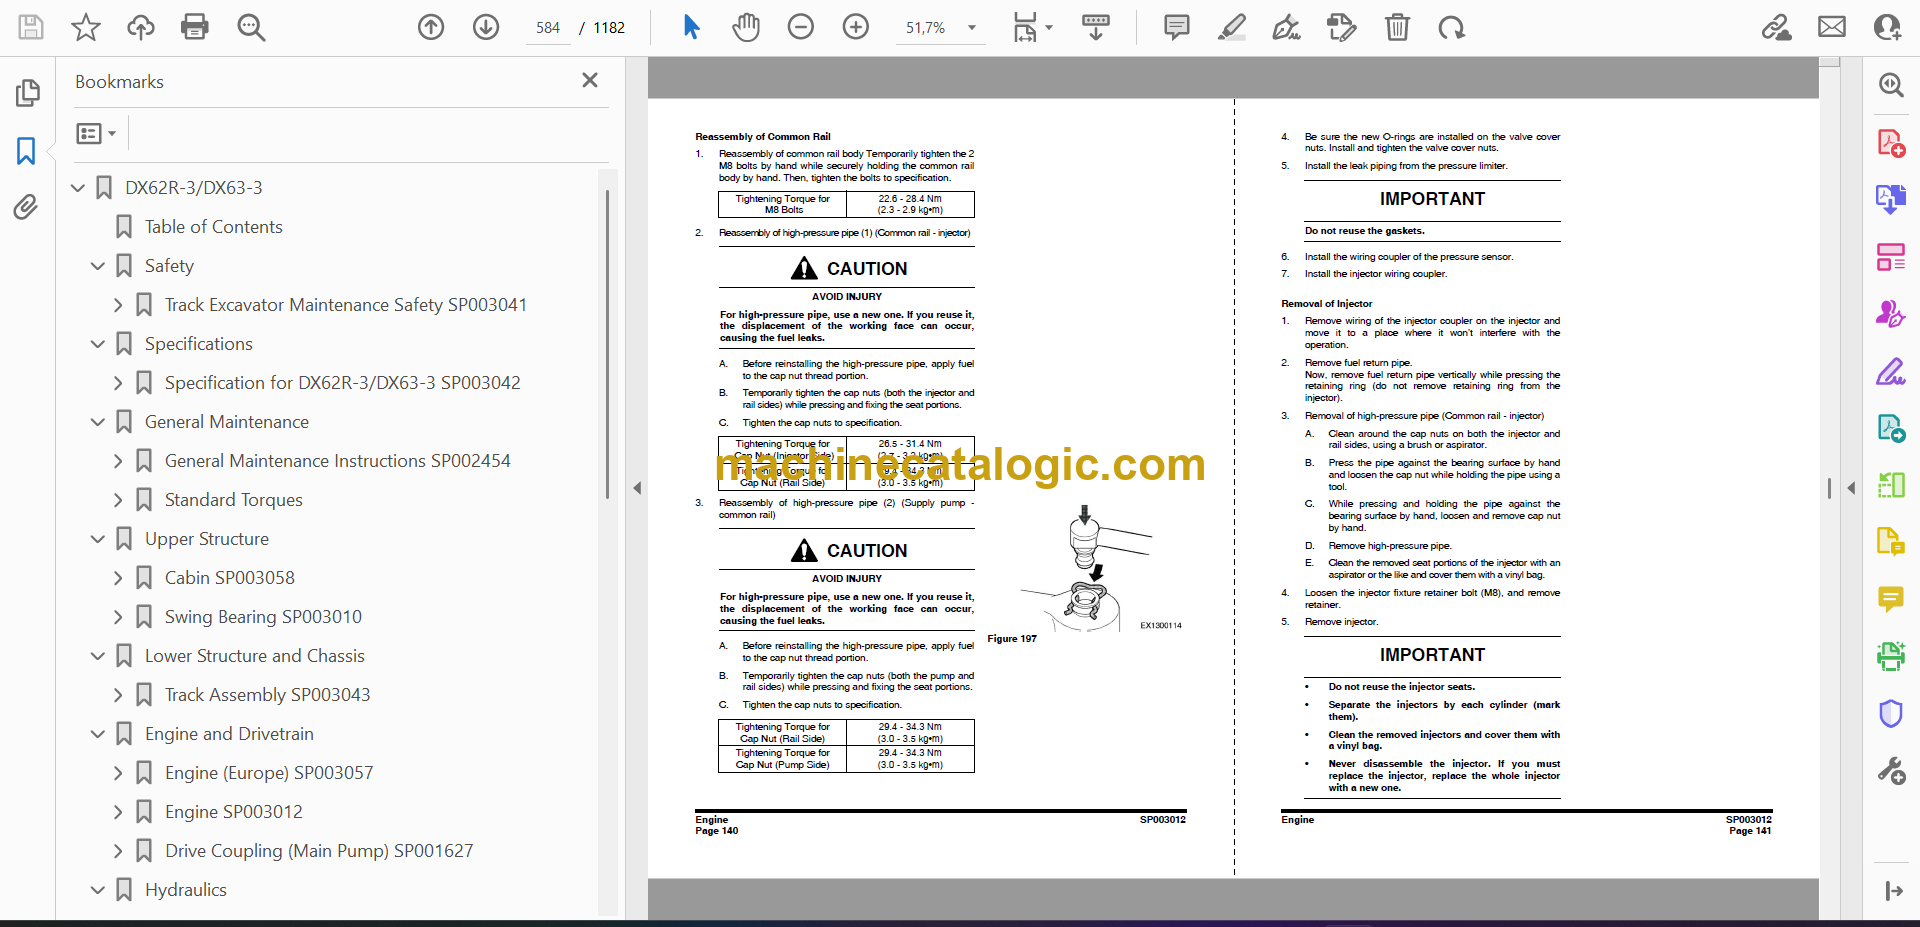Go to the next page
The height and width of the screenshot is (927, 1920).
486,27
